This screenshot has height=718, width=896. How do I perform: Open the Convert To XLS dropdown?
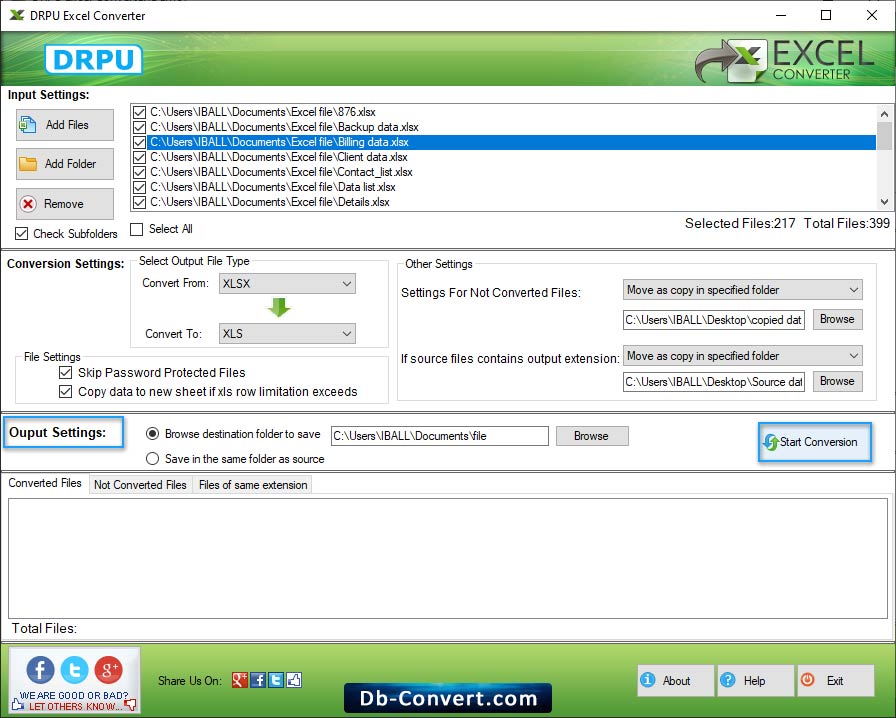[x=287, y=334]
